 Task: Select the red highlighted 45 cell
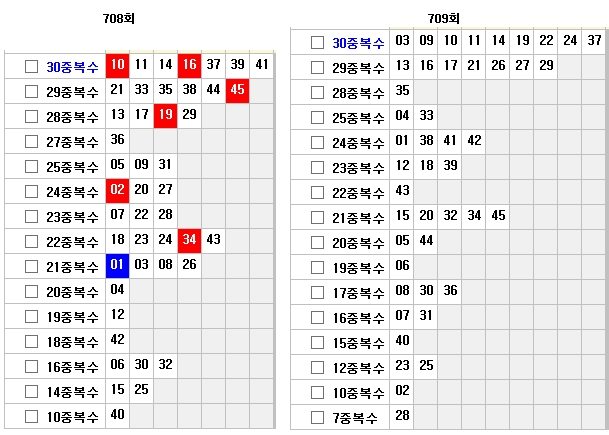(237, 90)
